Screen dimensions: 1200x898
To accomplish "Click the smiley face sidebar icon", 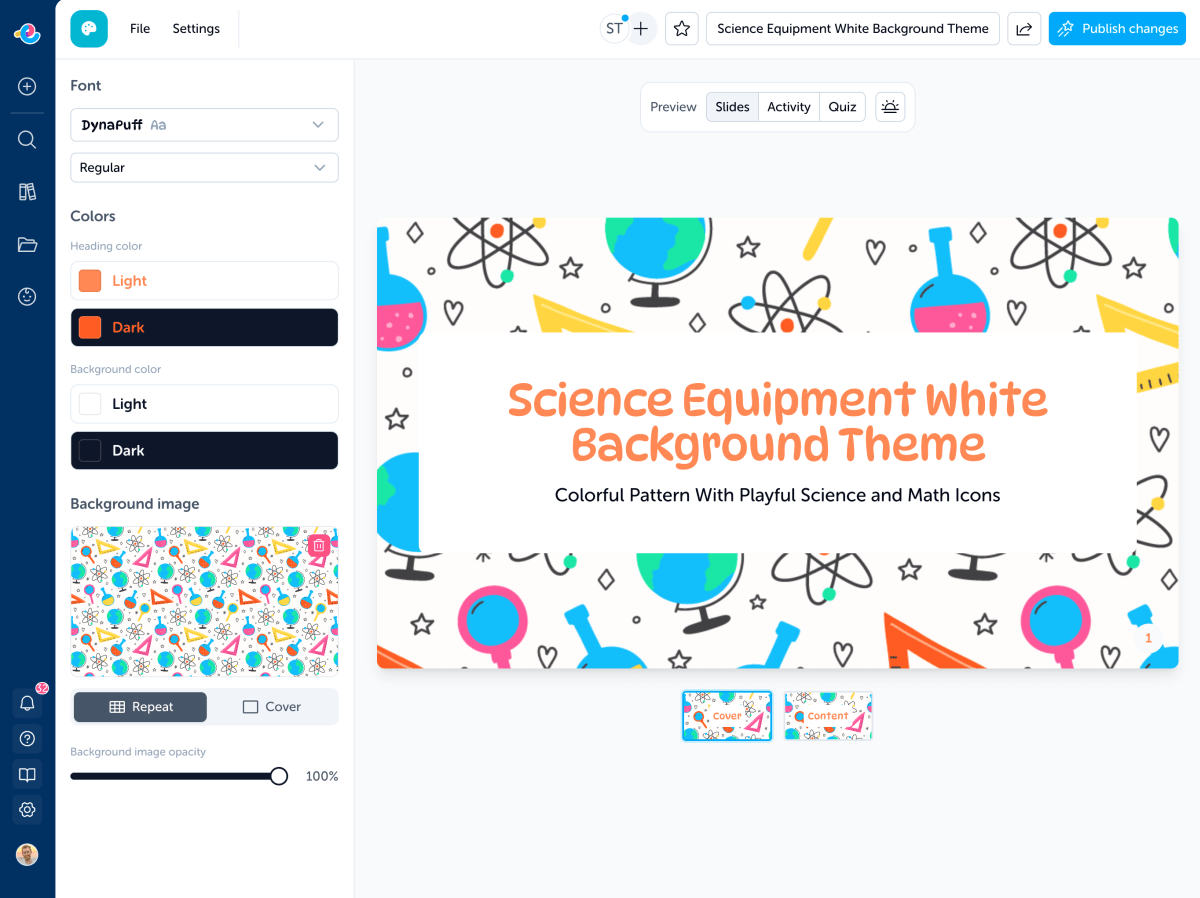I will click(27, 296).
